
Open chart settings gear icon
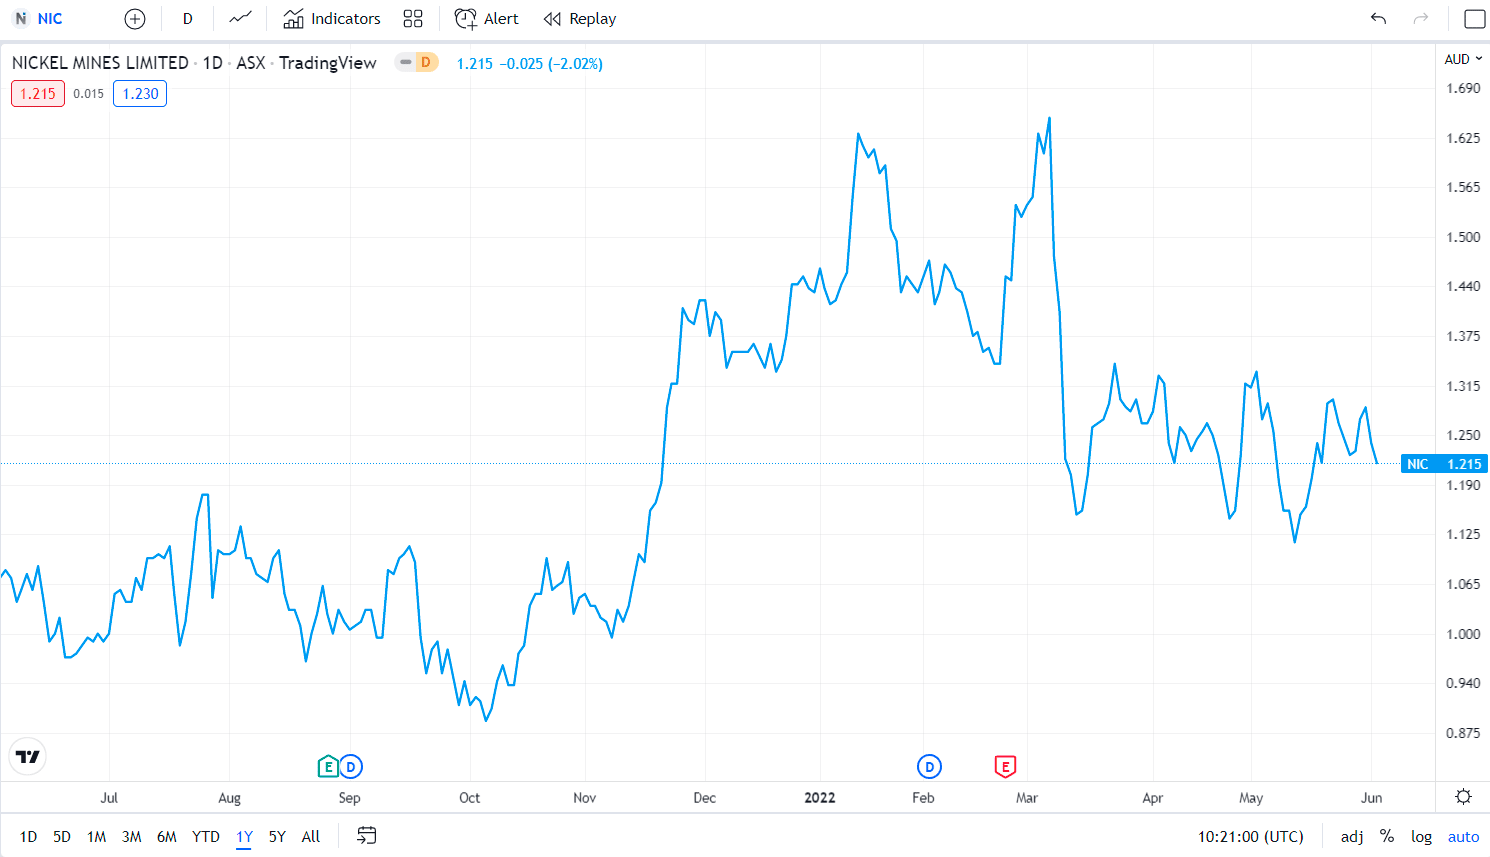[1463, 797]
